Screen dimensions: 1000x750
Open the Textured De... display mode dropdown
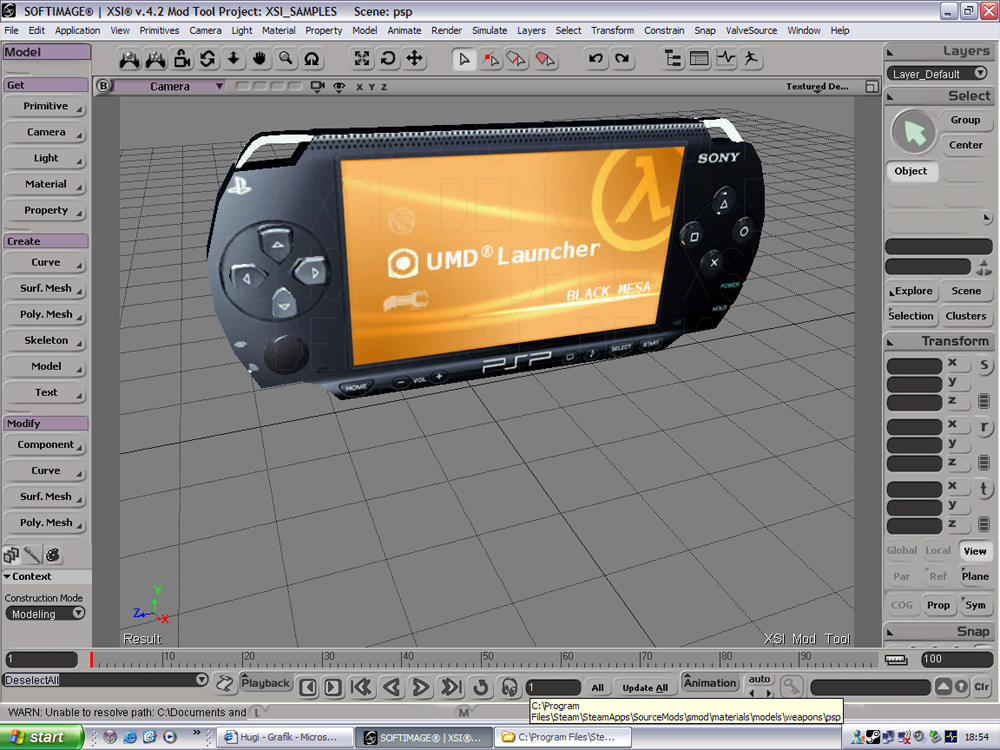coord(817,87)
